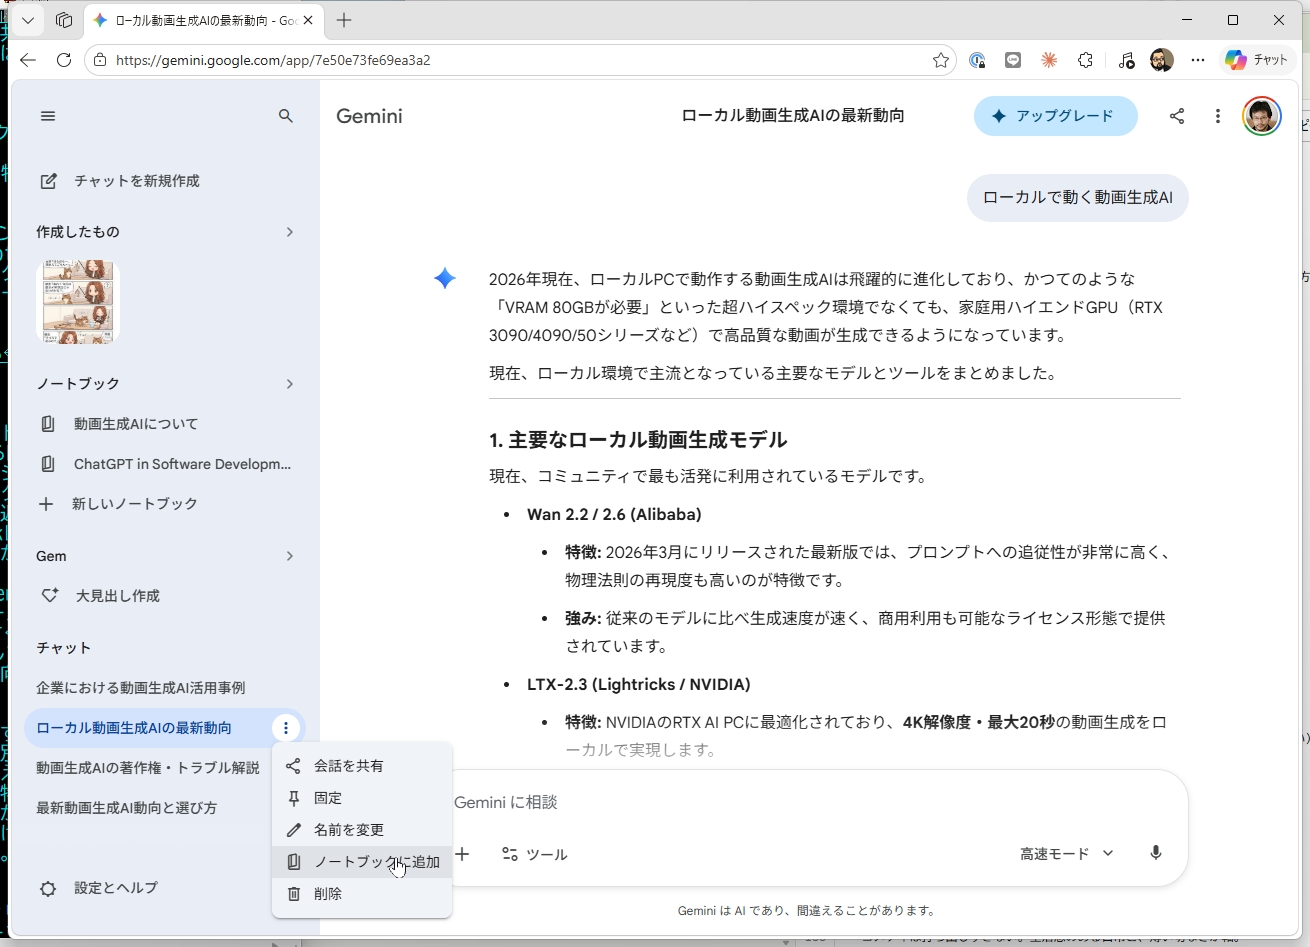Close the Gemini browser tab

tap(309, 20)
